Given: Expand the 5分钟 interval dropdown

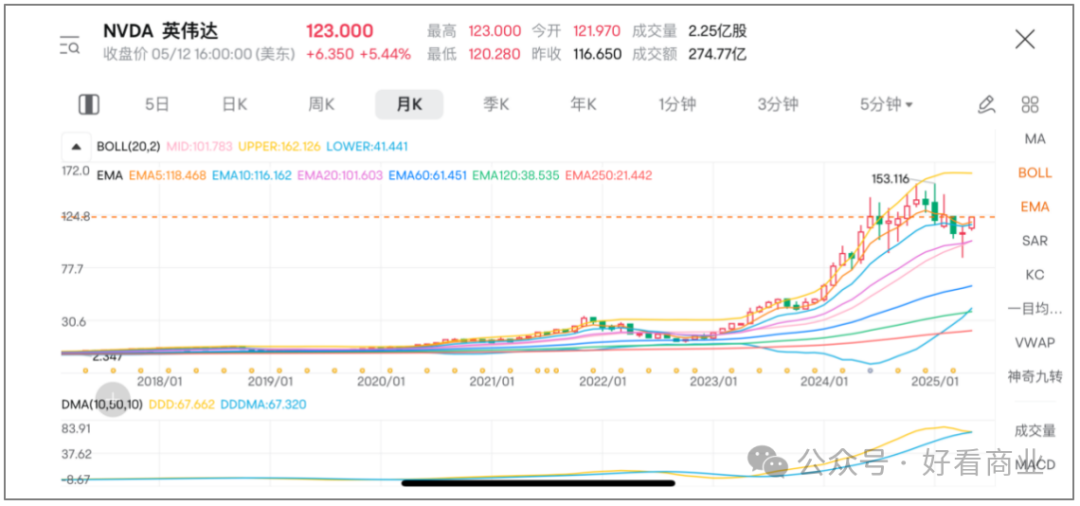Looking at the screenshot, I should pos(886,104).
